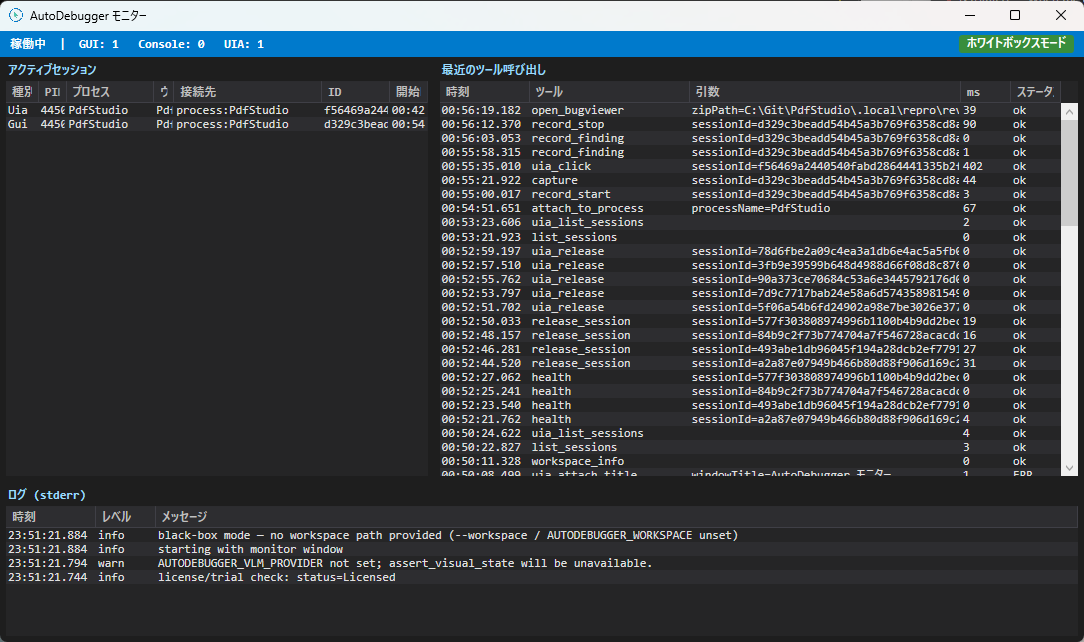Select the uia_click tool call row
Viewport: 1084px width, 642px height.
(x=750, y=167)
